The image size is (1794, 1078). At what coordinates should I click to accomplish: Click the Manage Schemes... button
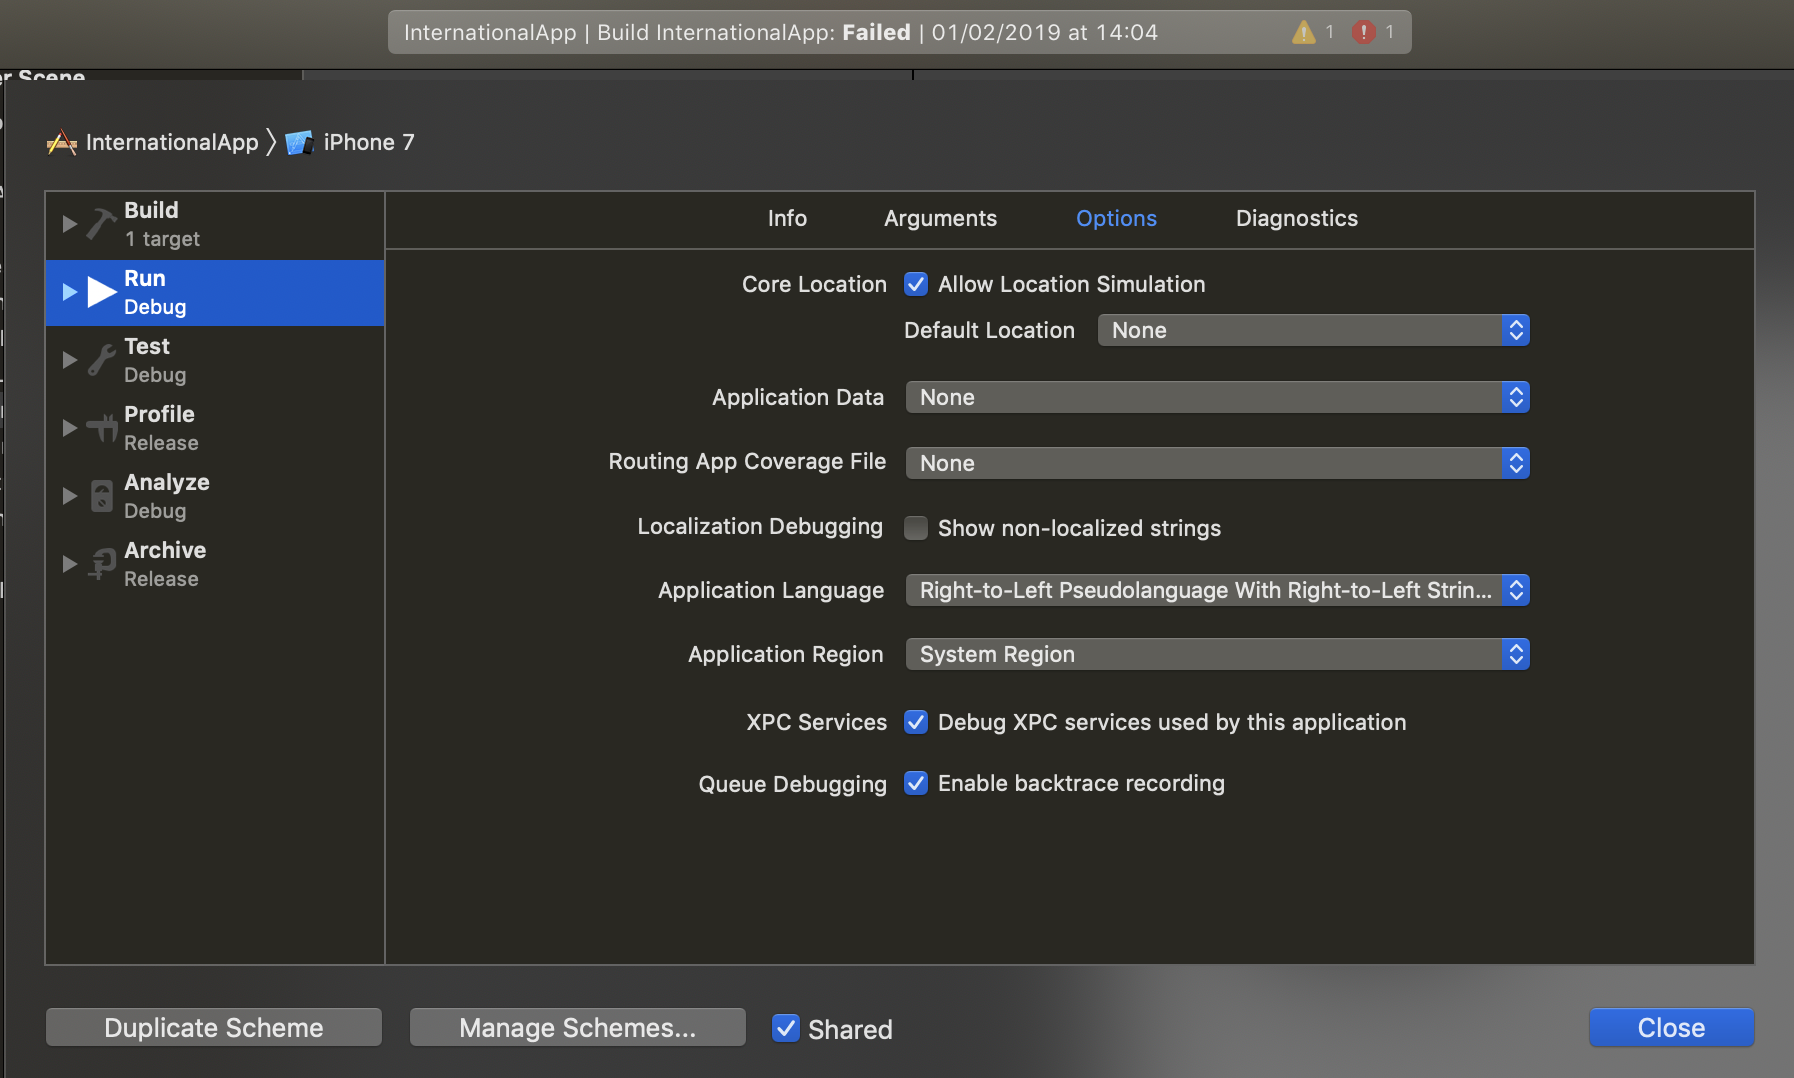click(578, 1028)
